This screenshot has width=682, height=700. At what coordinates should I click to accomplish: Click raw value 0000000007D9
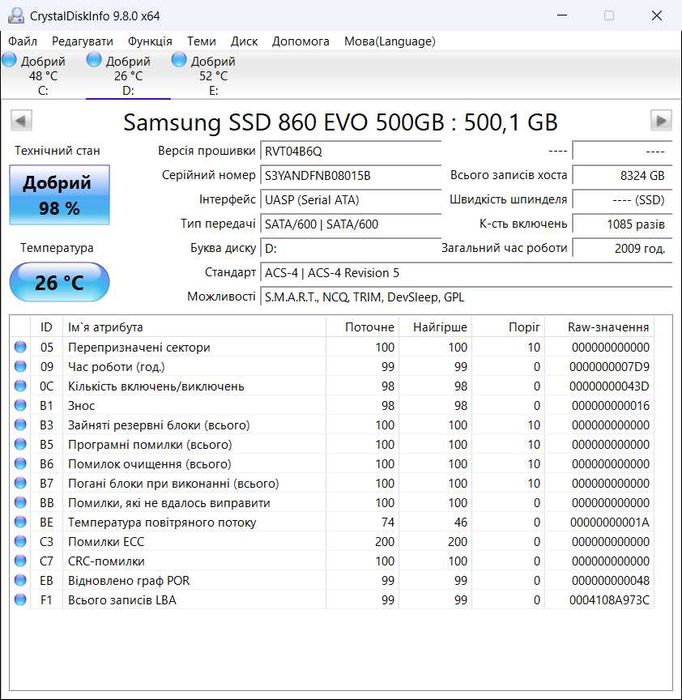tap(609, 367)
